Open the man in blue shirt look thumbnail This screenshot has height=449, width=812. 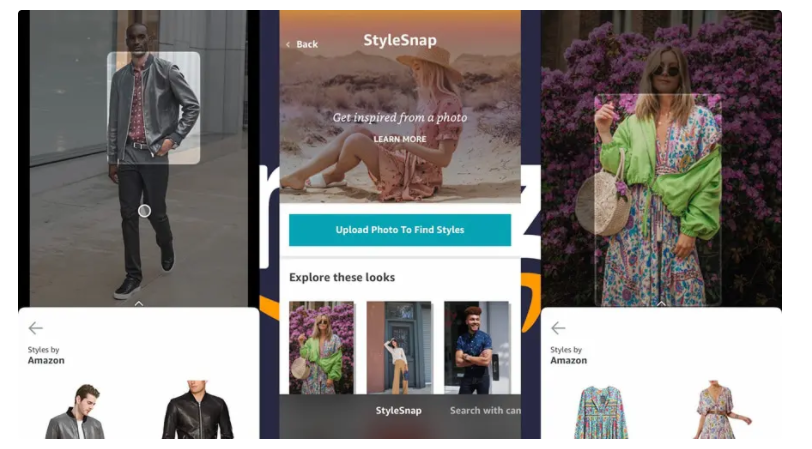(x=477, y=347)
